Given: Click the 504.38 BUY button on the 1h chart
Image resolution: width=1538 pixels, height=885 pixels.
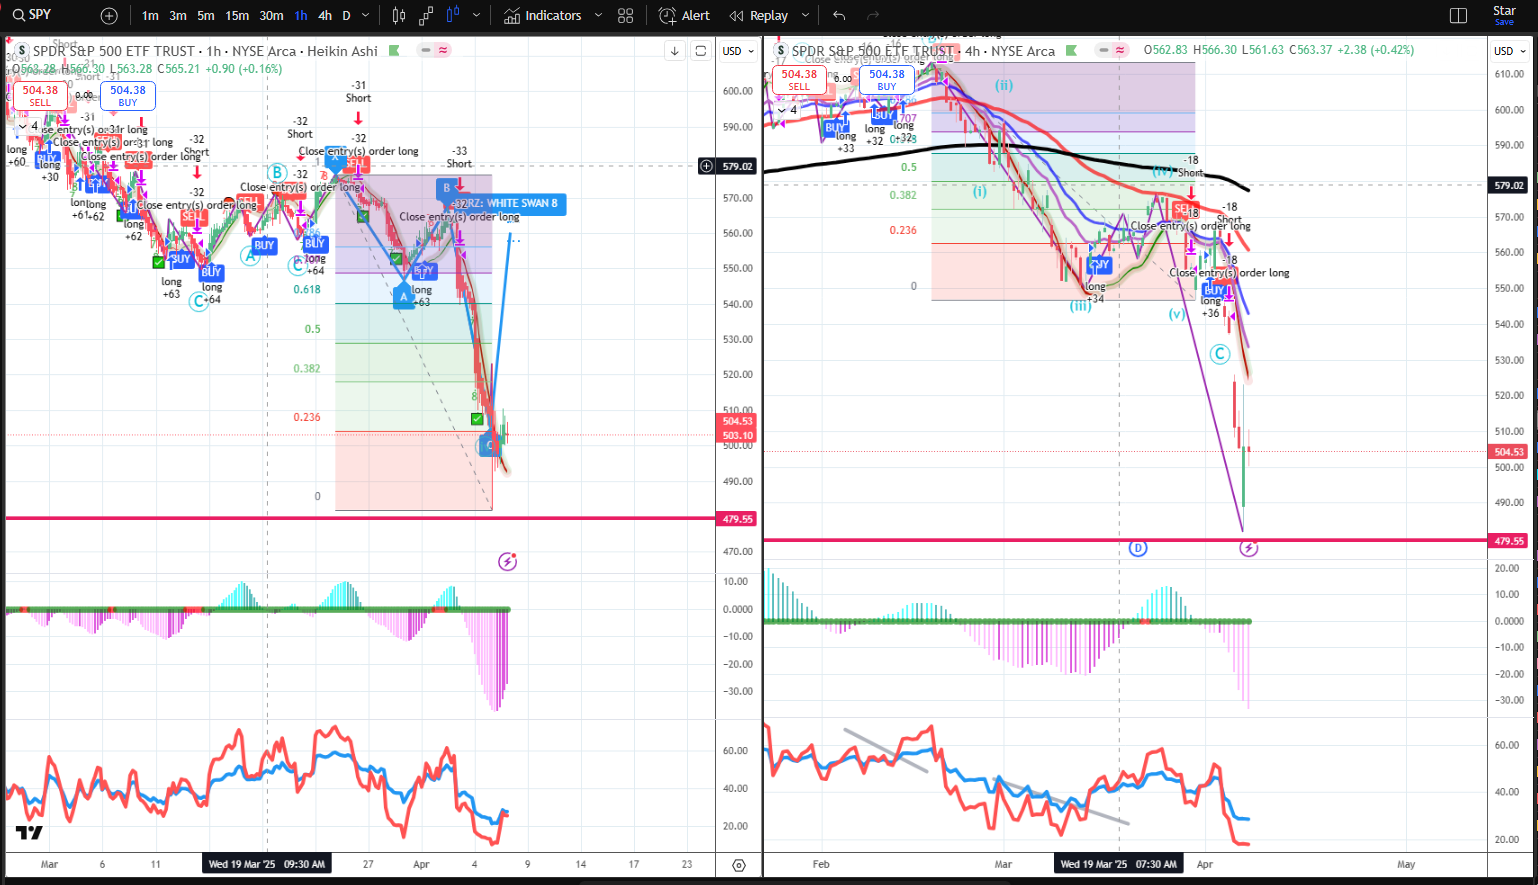Looking at the screenshot, I should (127, 95).
